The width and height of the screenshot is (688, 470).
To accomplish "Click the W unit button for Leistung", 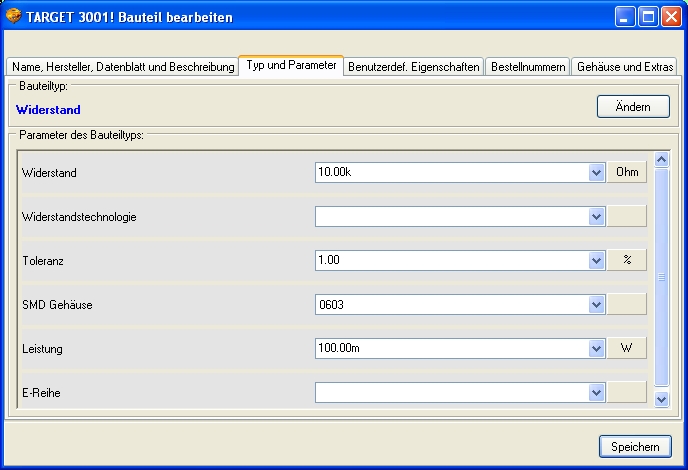I will pos(627,348).
